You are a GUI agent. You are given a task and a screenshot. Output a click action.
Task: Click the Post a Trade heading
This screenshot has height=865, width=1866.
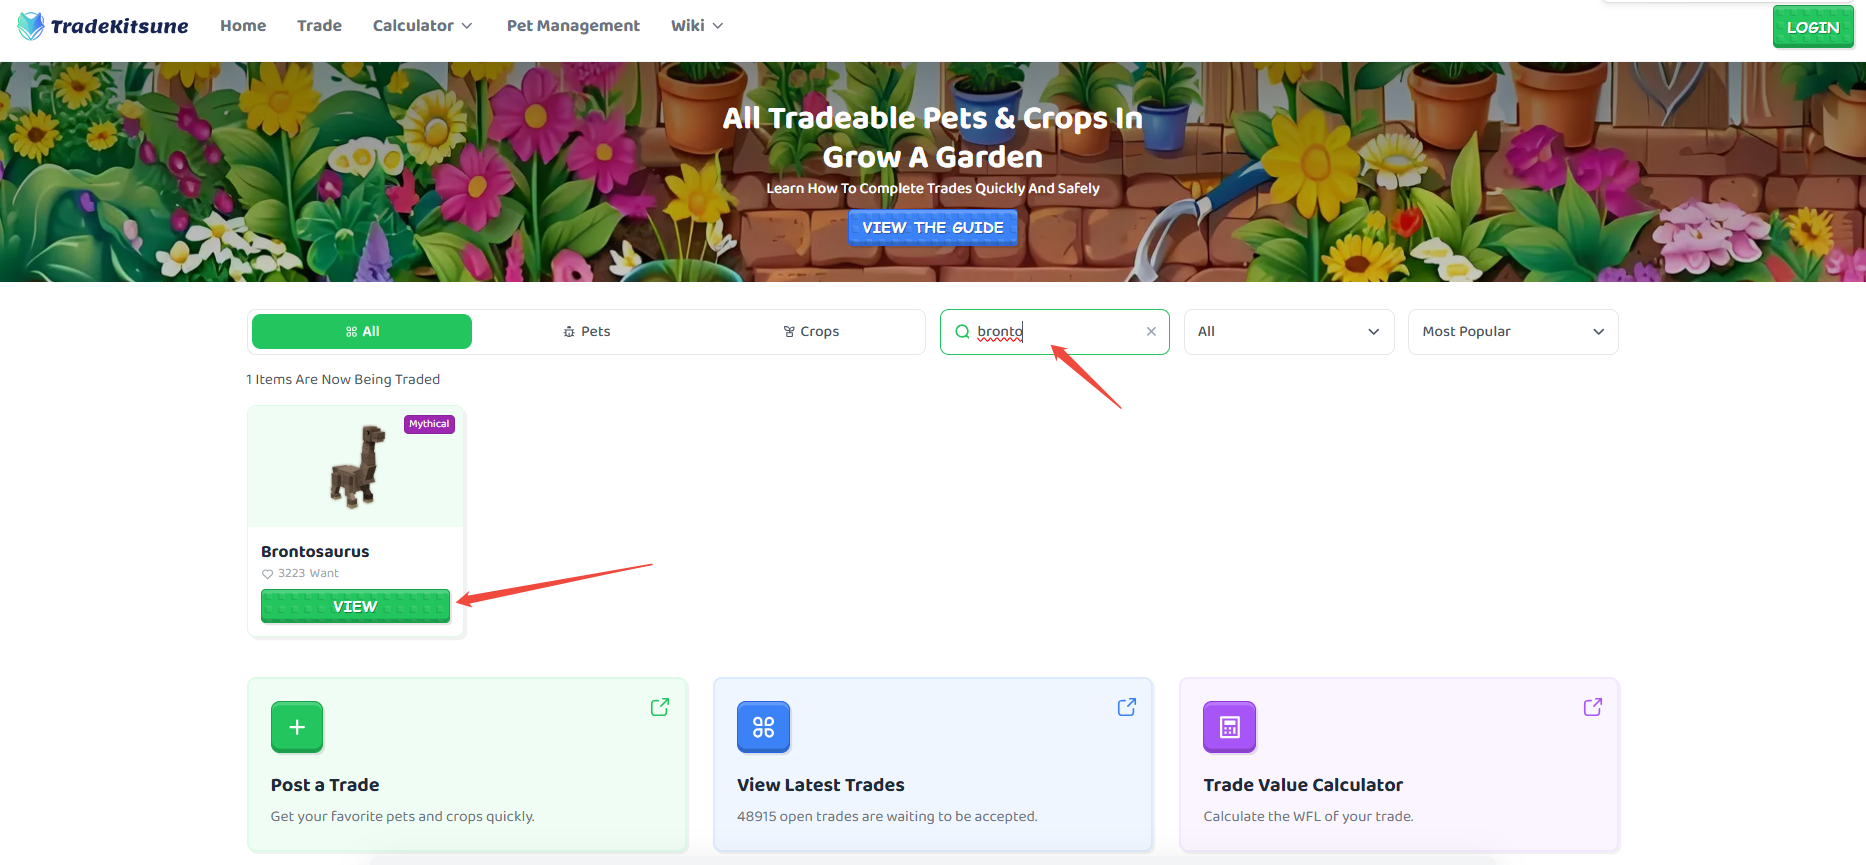coord(325,785)
